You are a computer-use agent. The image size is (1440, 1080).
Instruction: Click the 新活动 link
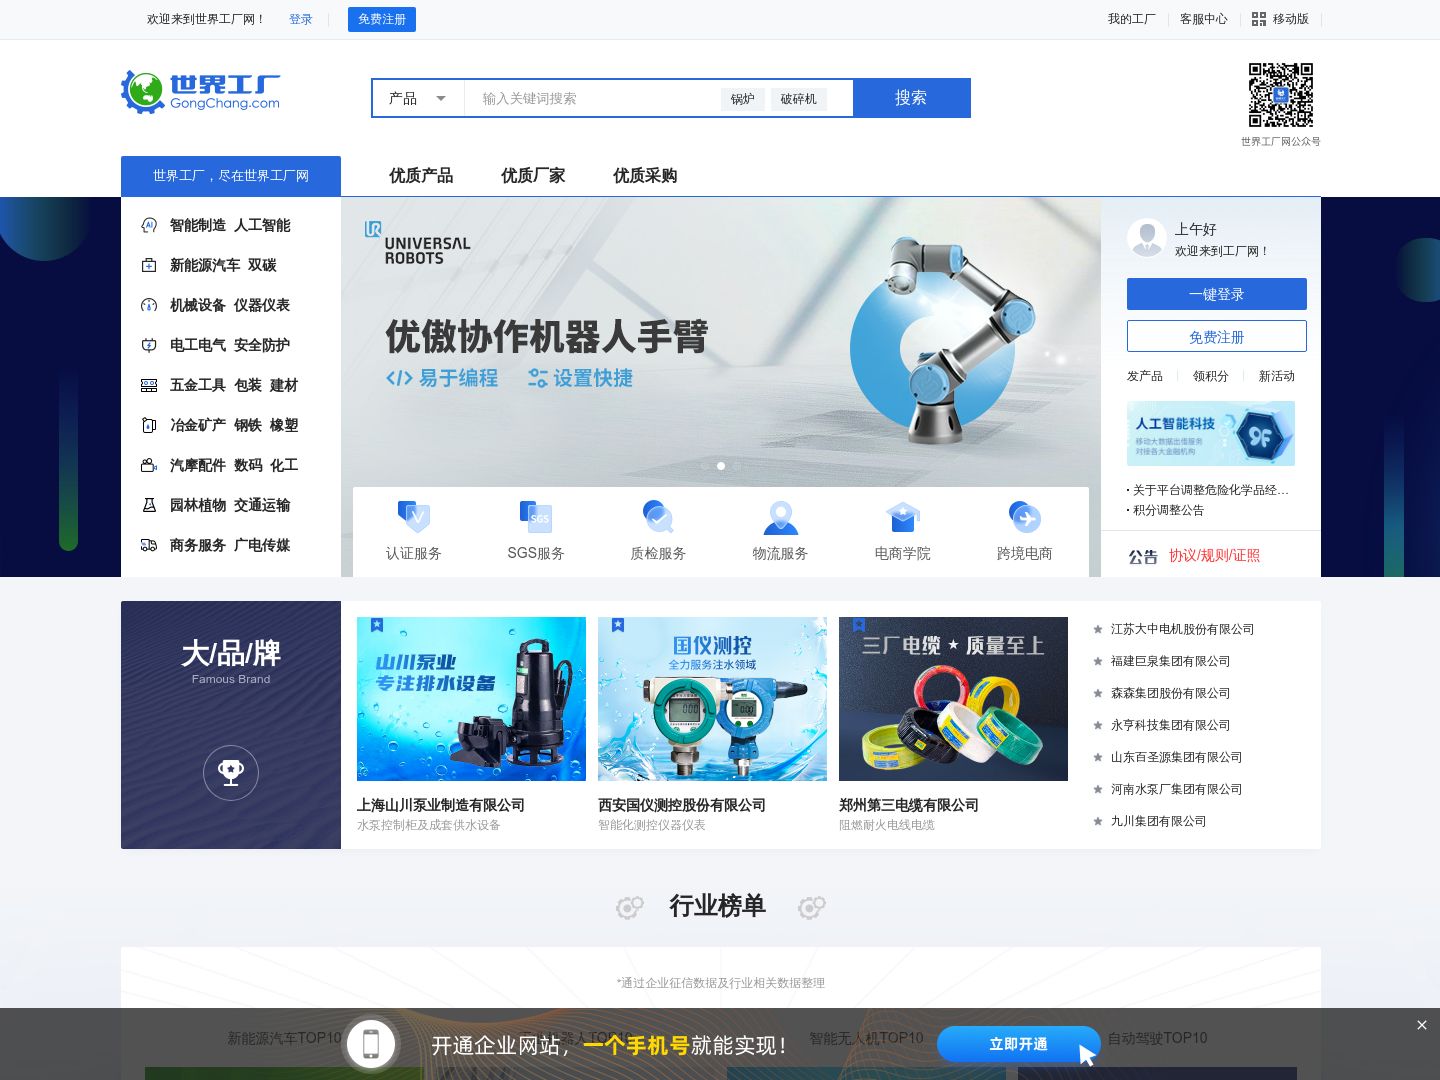1277,376
